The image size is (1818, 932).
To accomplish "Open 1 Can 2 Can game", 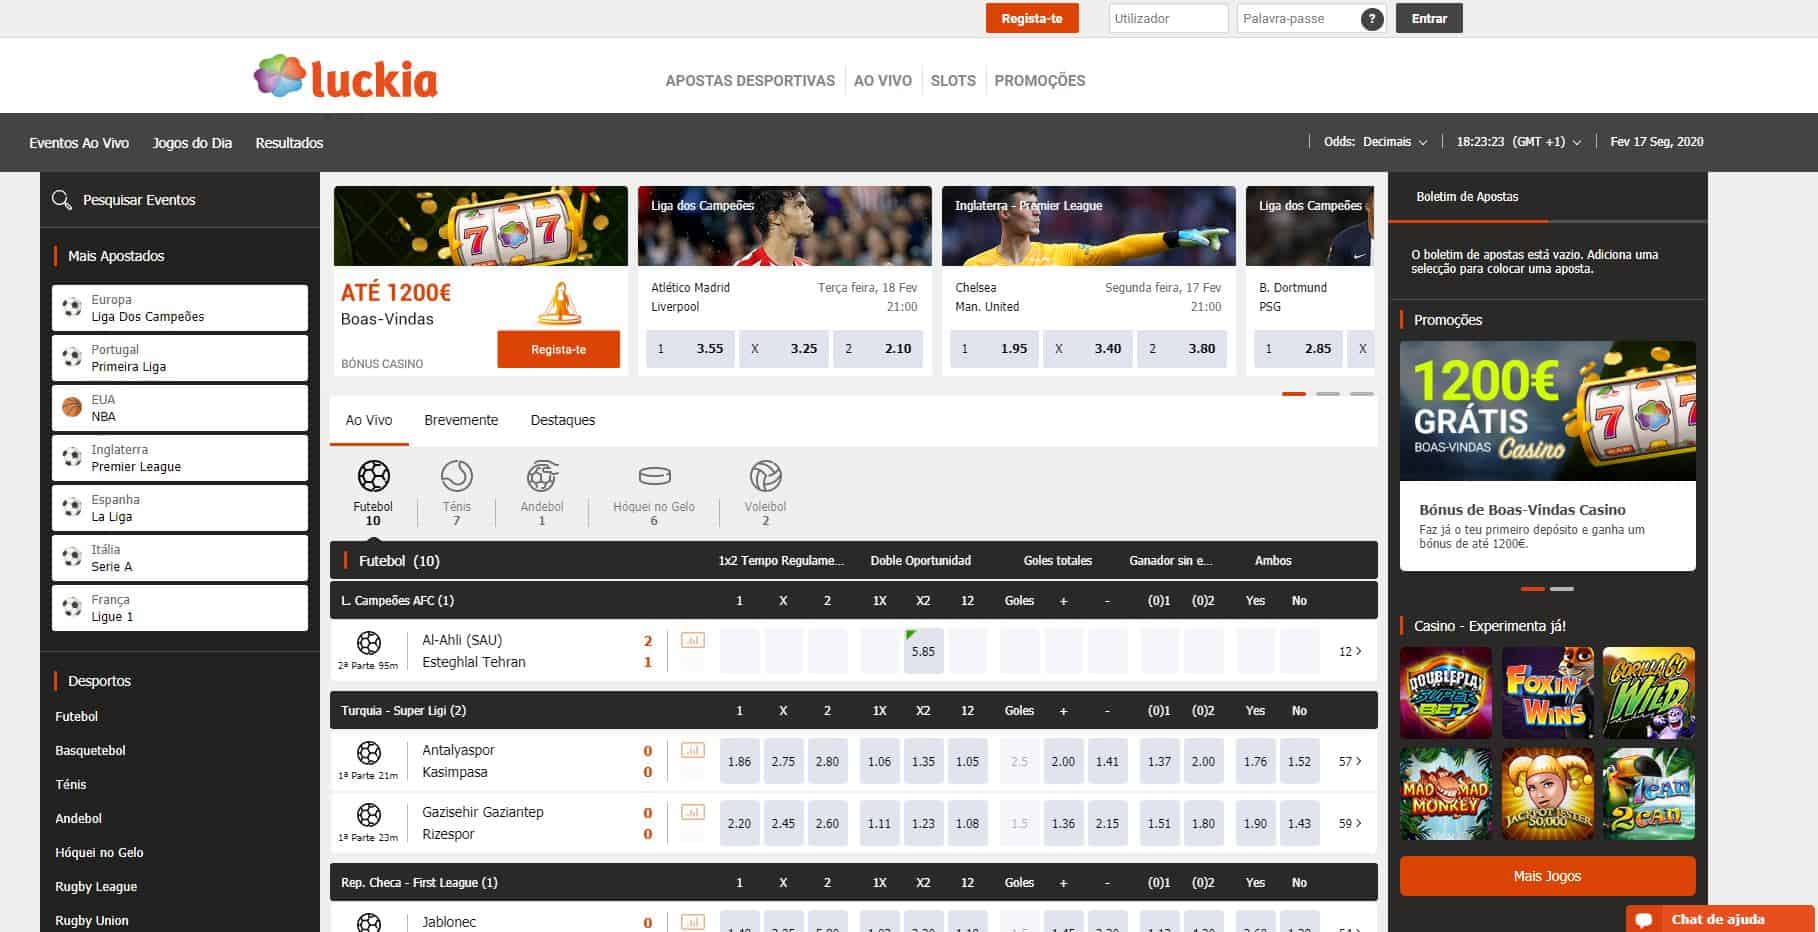I will pos(1649,794).
